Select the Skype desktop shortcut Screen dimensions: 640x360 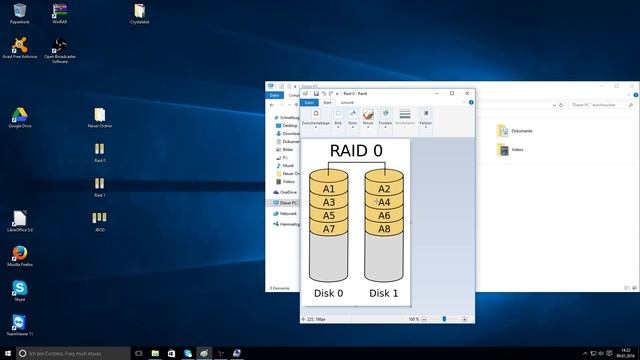point(20,291)
